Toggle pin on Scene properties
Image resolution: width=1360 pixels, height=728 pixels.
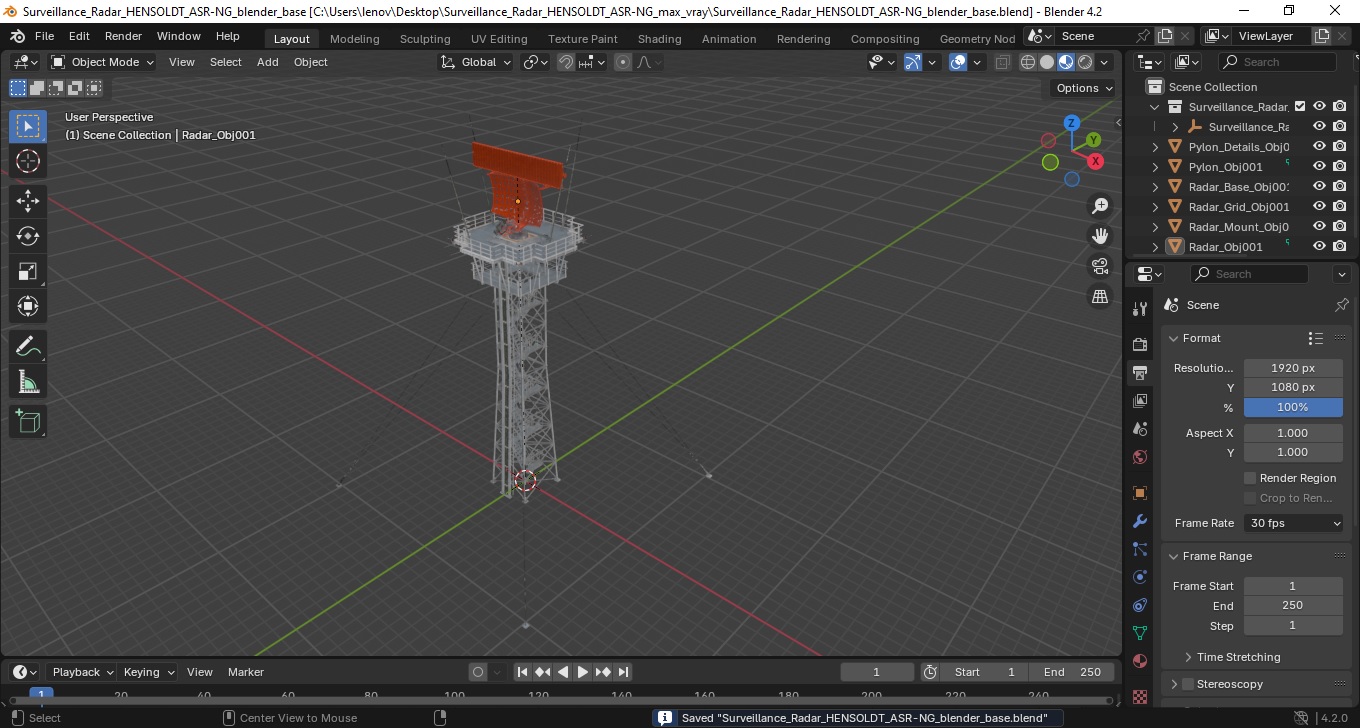point(1342,305)
